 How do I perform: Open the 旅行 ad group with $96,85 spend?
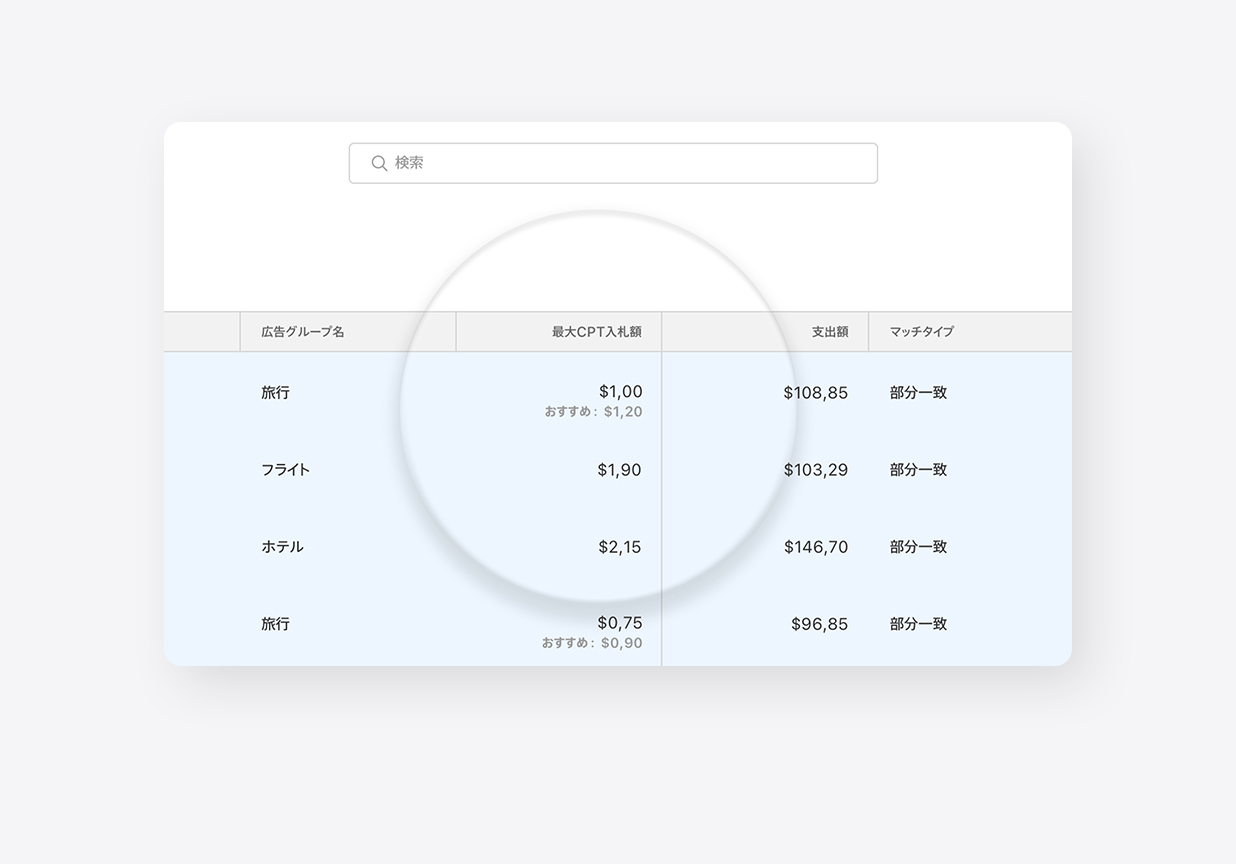pyautogui.click(x=275, y=624)
